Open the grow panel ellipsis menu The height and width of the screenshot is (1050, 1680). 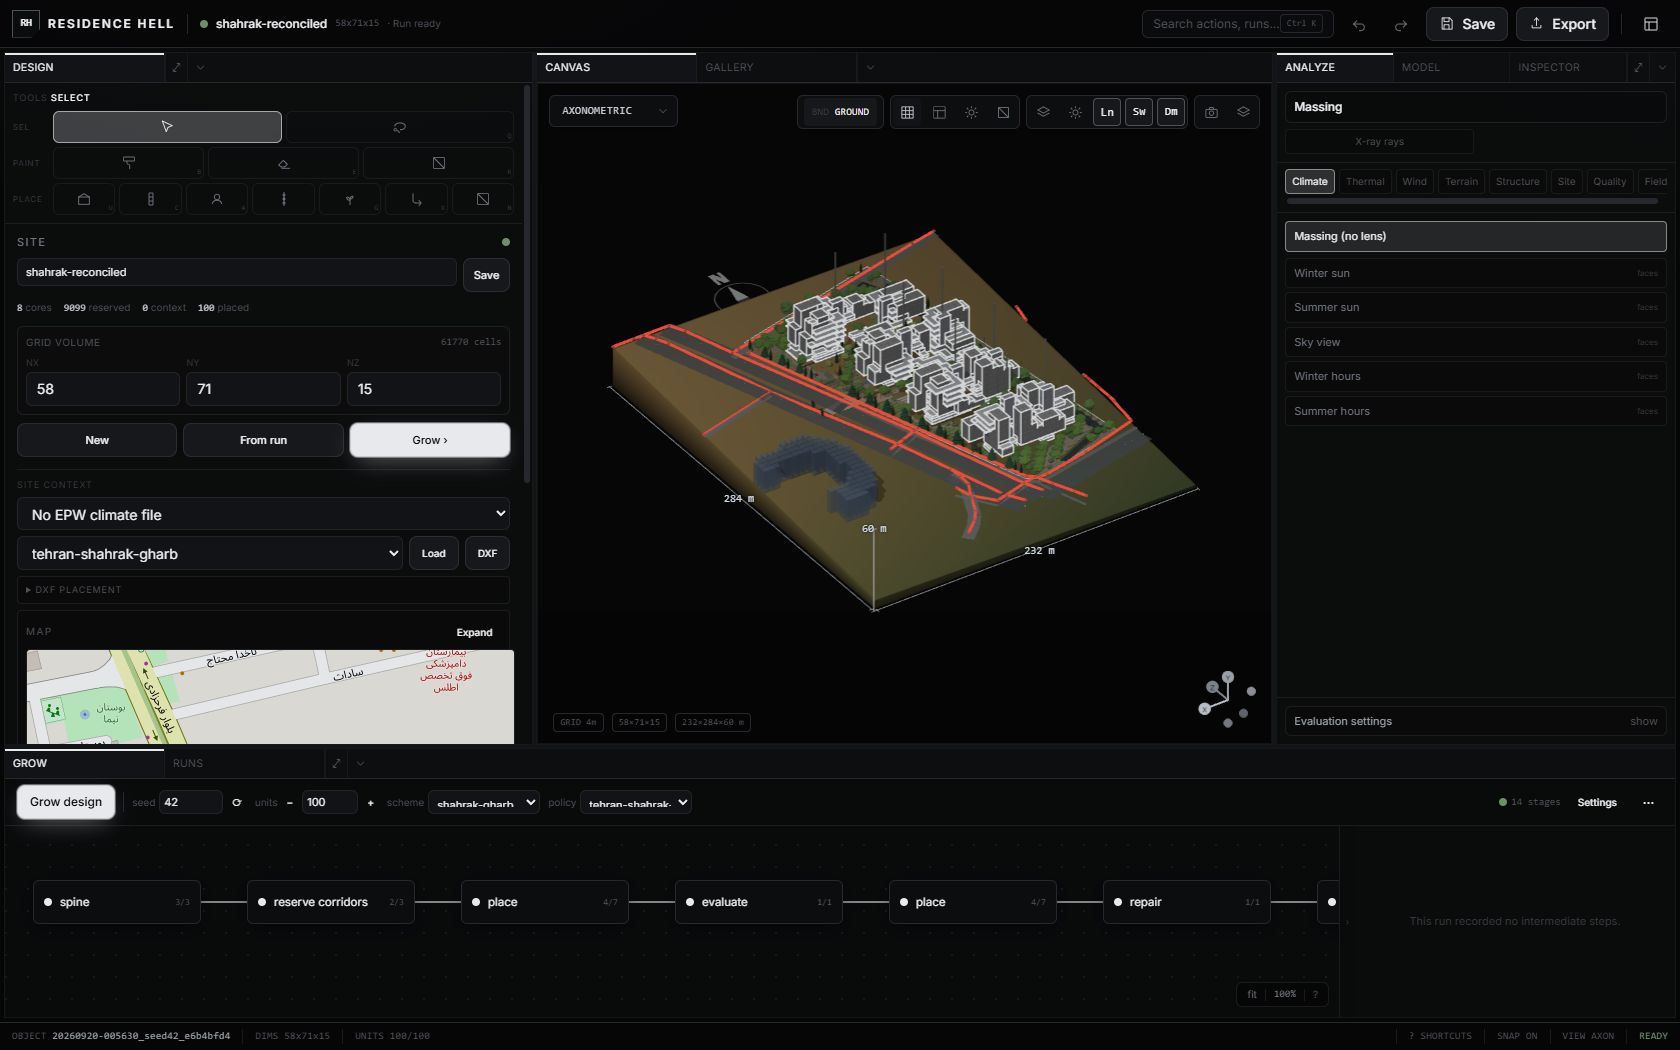click(1648, 802)
